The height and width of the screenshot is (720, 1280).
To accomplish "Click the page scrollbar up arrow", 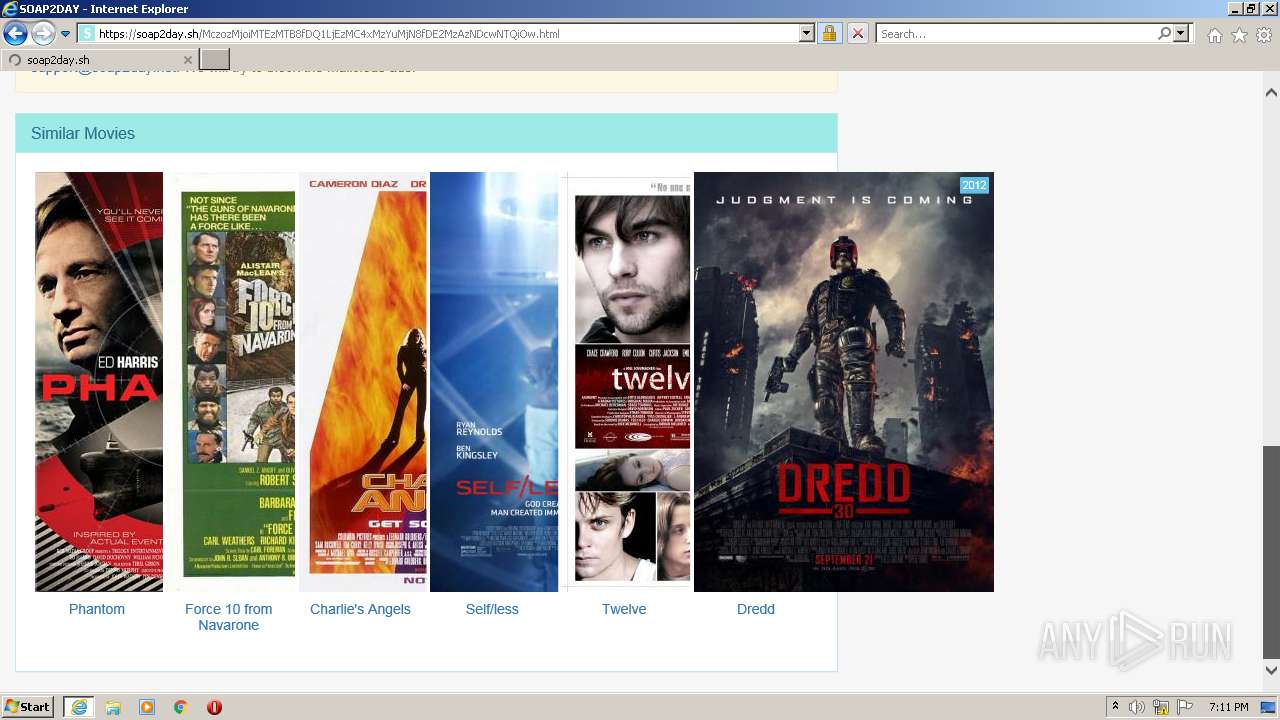I will [1271, 92].
